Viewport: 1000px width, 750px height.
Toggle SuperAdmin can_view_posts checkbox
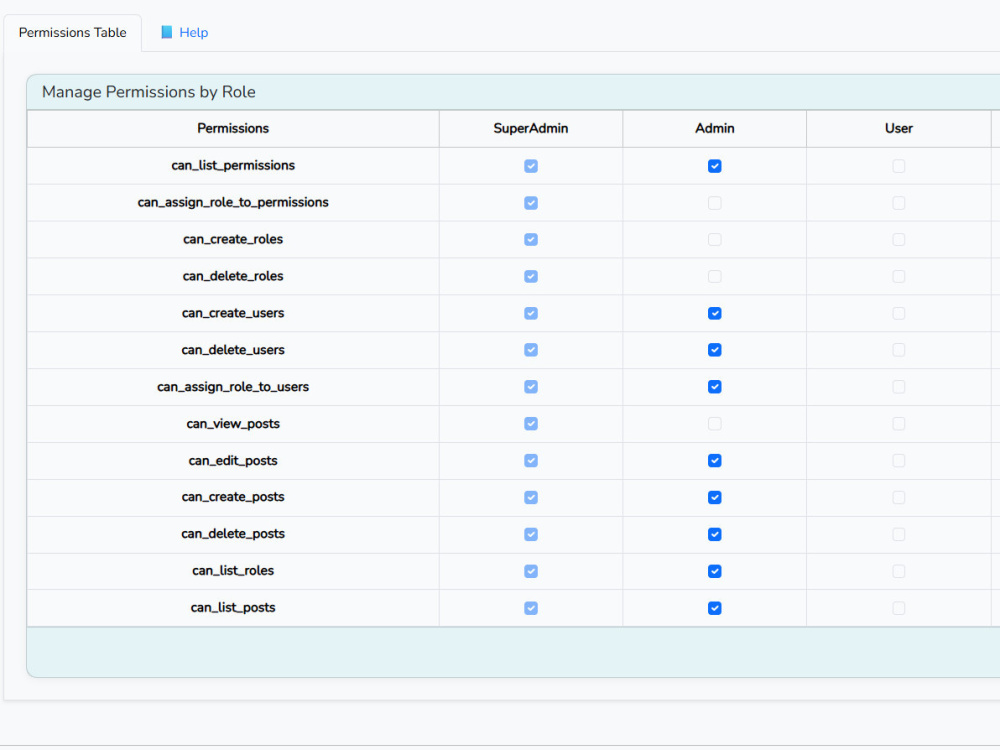(x=531, y=424)
